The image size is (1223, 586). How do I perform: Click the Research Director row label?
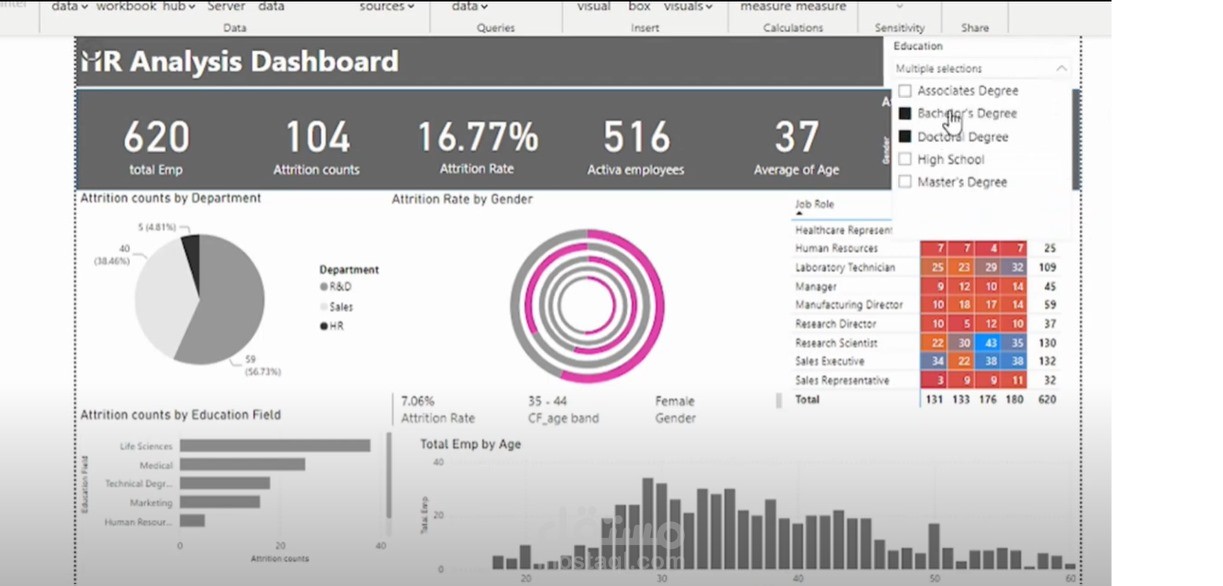tap(836, 324)
